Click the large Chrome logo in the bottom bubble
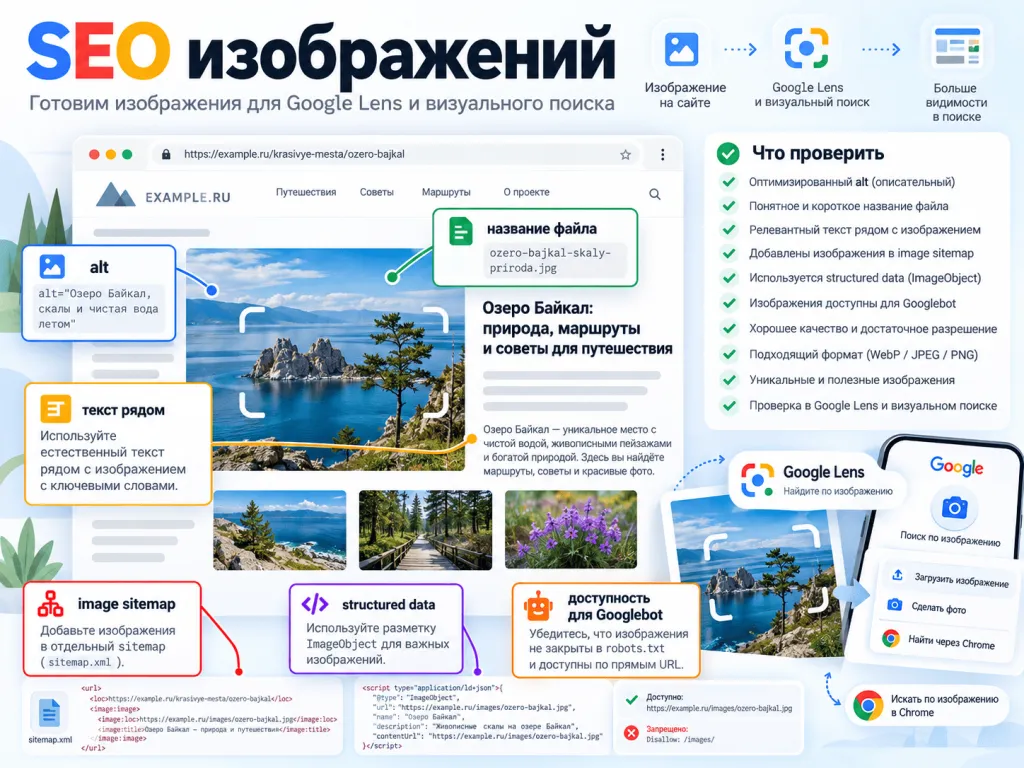This screenshot has width=1024, height=768. tap(868, 705)
